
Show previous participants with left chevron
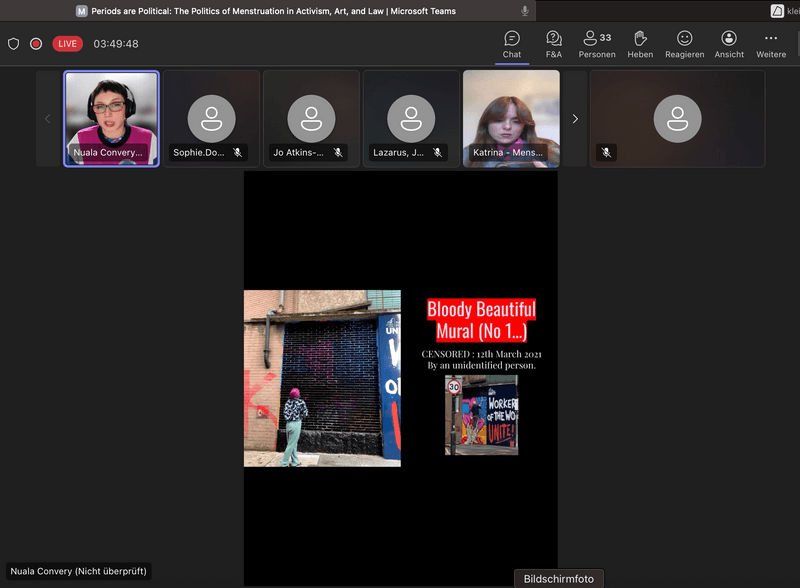[x=47, y=119]
